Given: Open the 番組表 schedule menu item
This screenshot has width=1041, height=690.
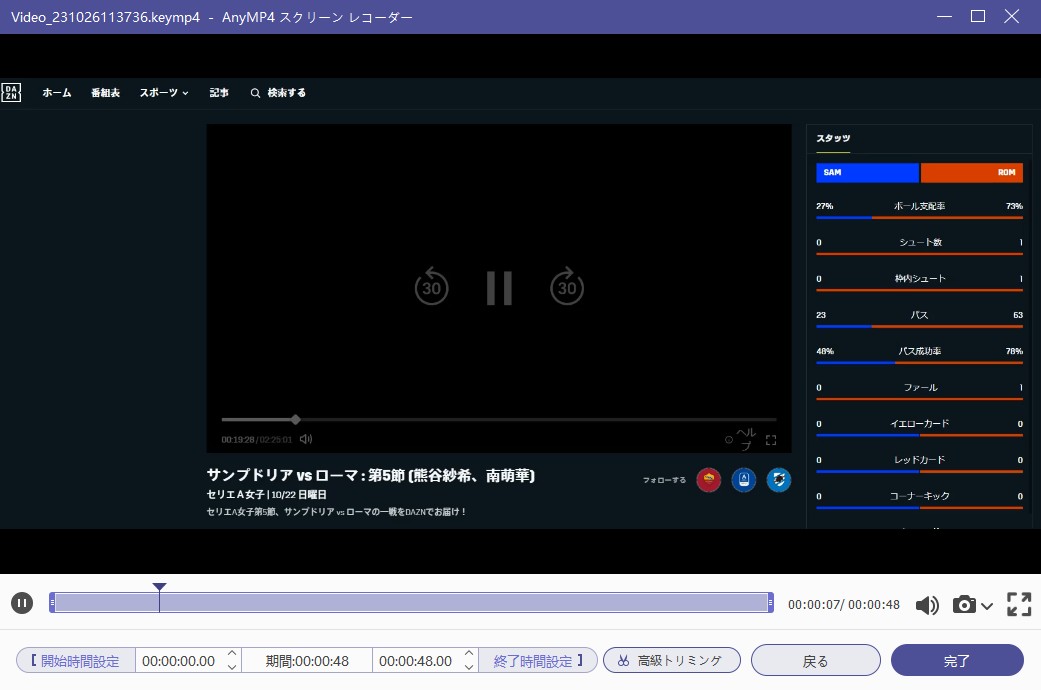Looking at the screenshot, I should (105, 93).
